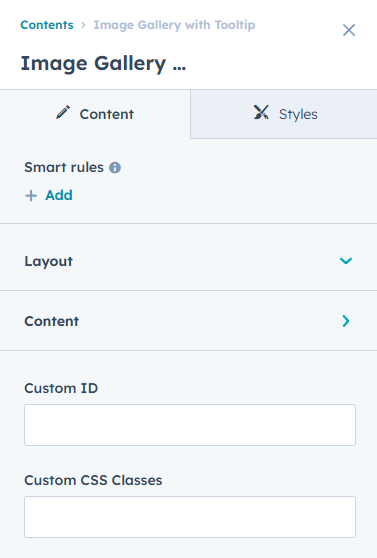
Task: Focus the Custom CSS Classes field
Action: click(x=190, y=517)
